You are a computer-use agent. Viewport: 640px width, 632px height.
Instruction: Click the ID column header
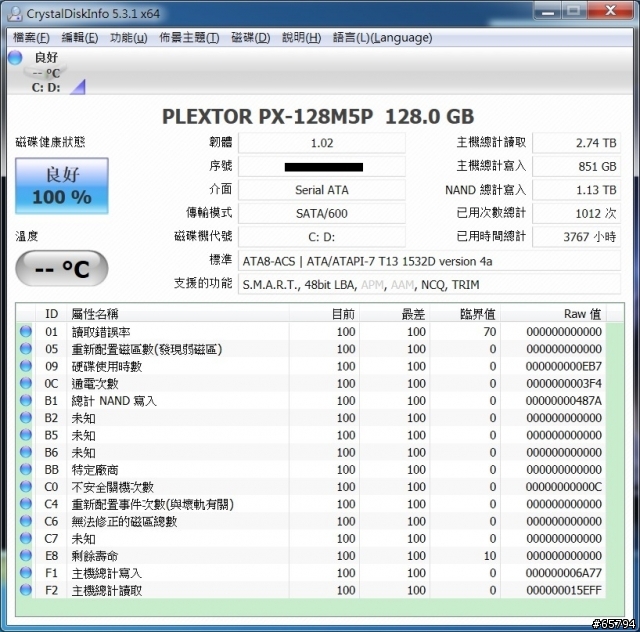[51, 314]
